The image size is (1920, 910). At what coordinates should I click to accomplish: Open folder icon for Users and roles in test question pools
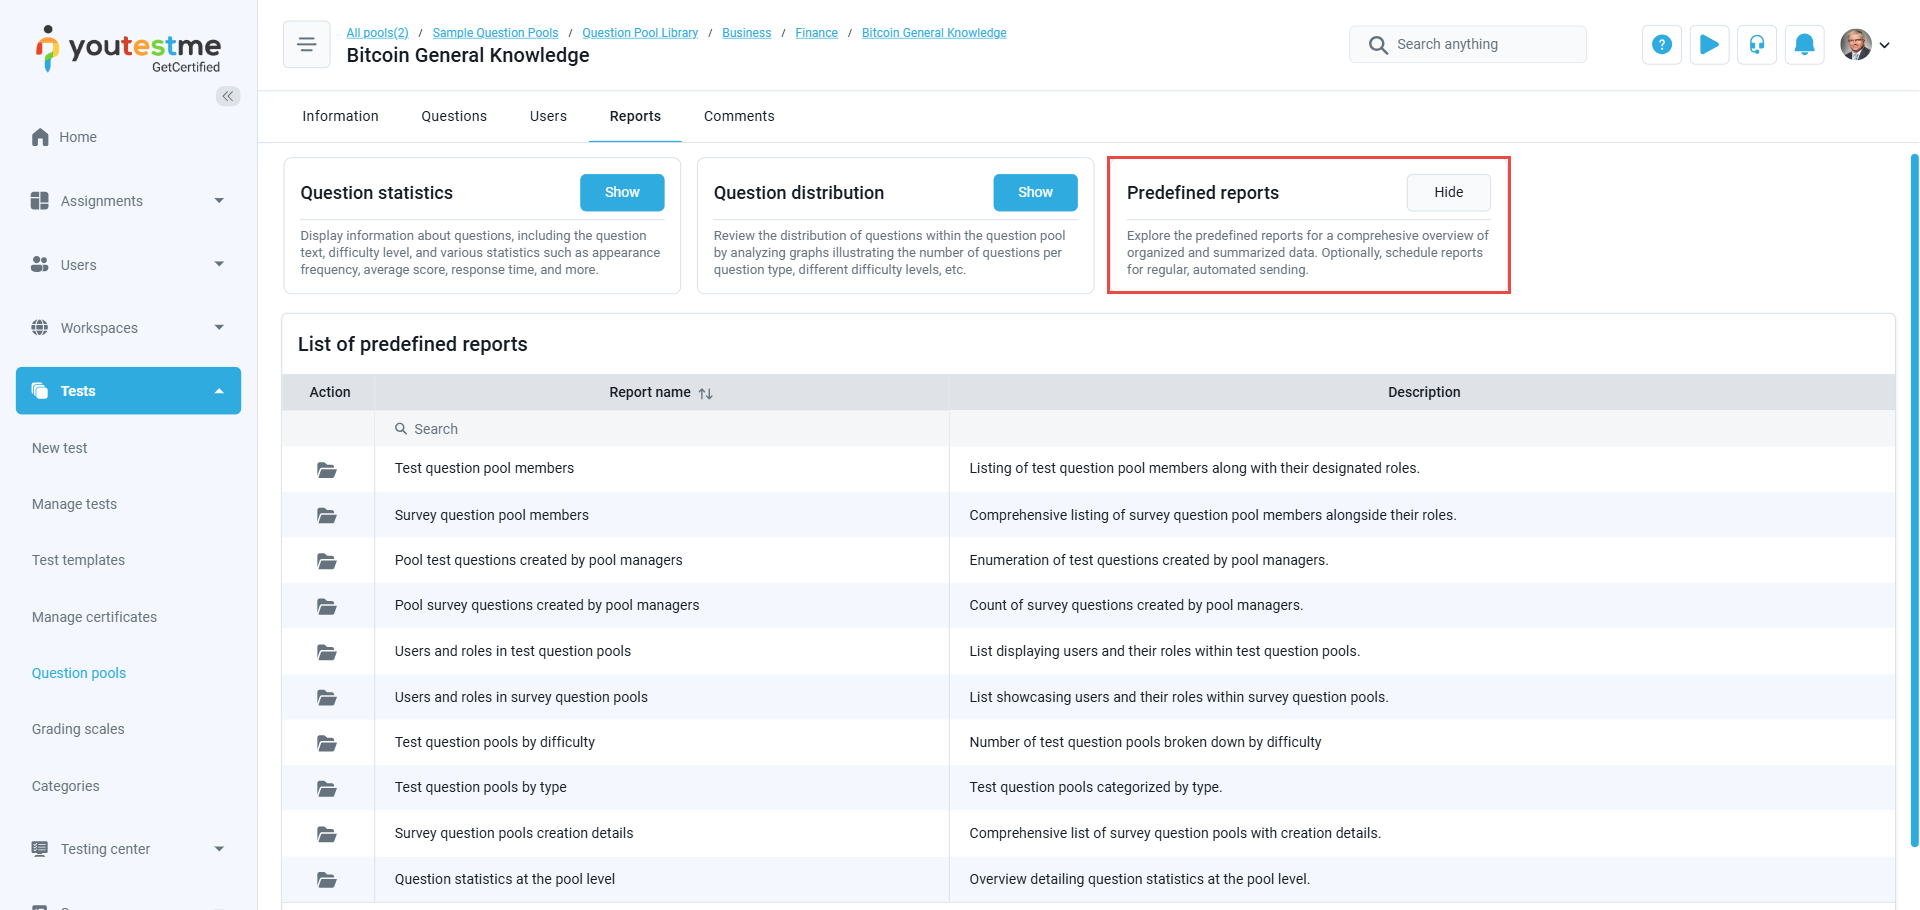[327, 652]
